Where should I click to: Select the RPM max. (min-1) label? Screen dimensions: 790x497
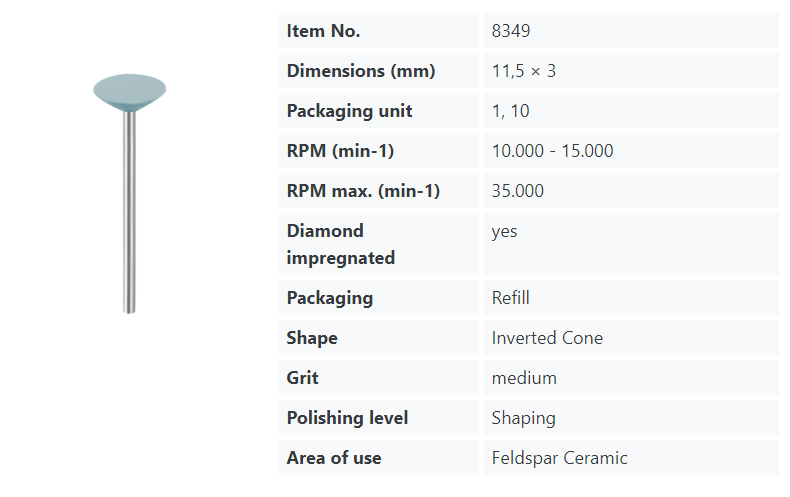363,191
